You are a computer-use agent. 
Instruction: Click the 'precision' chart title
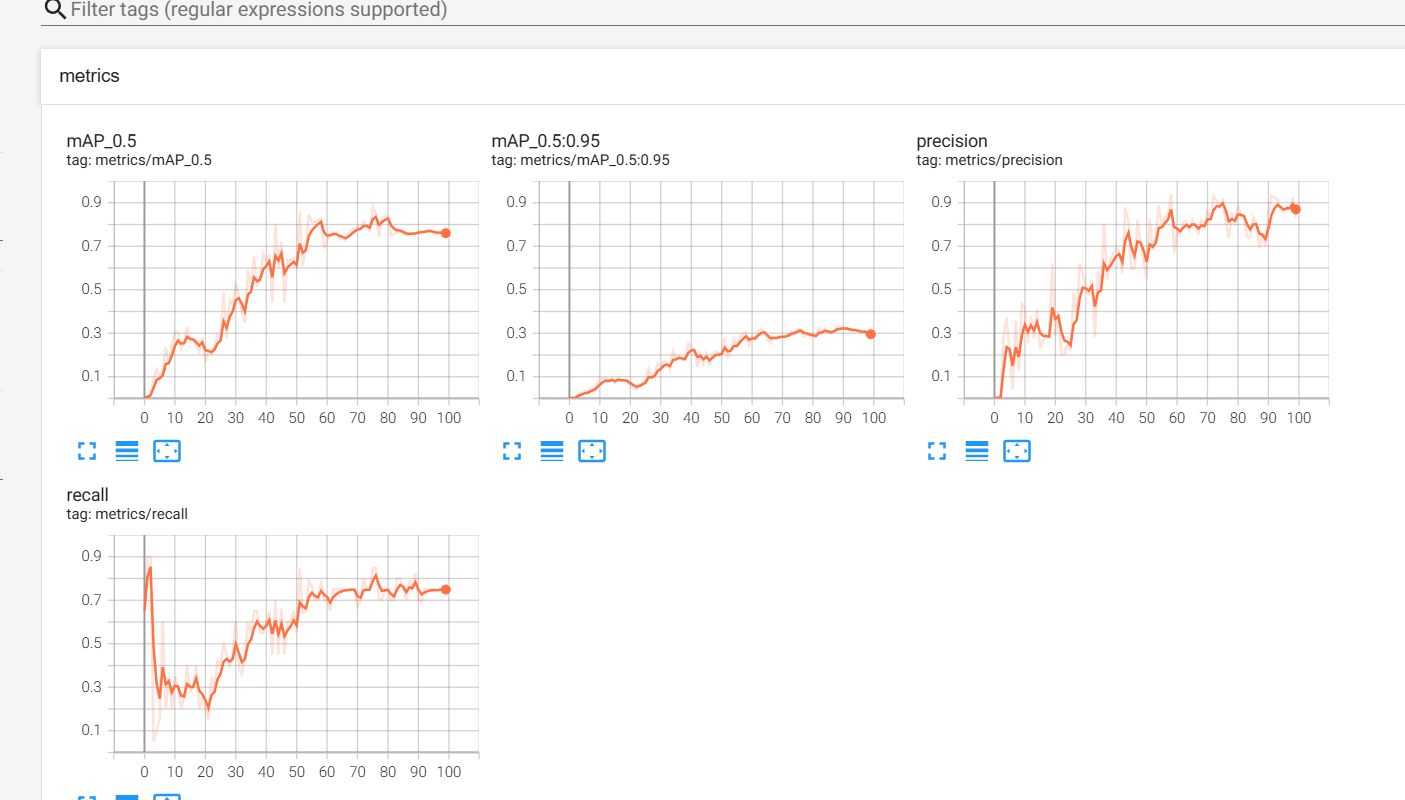[952, 141]
